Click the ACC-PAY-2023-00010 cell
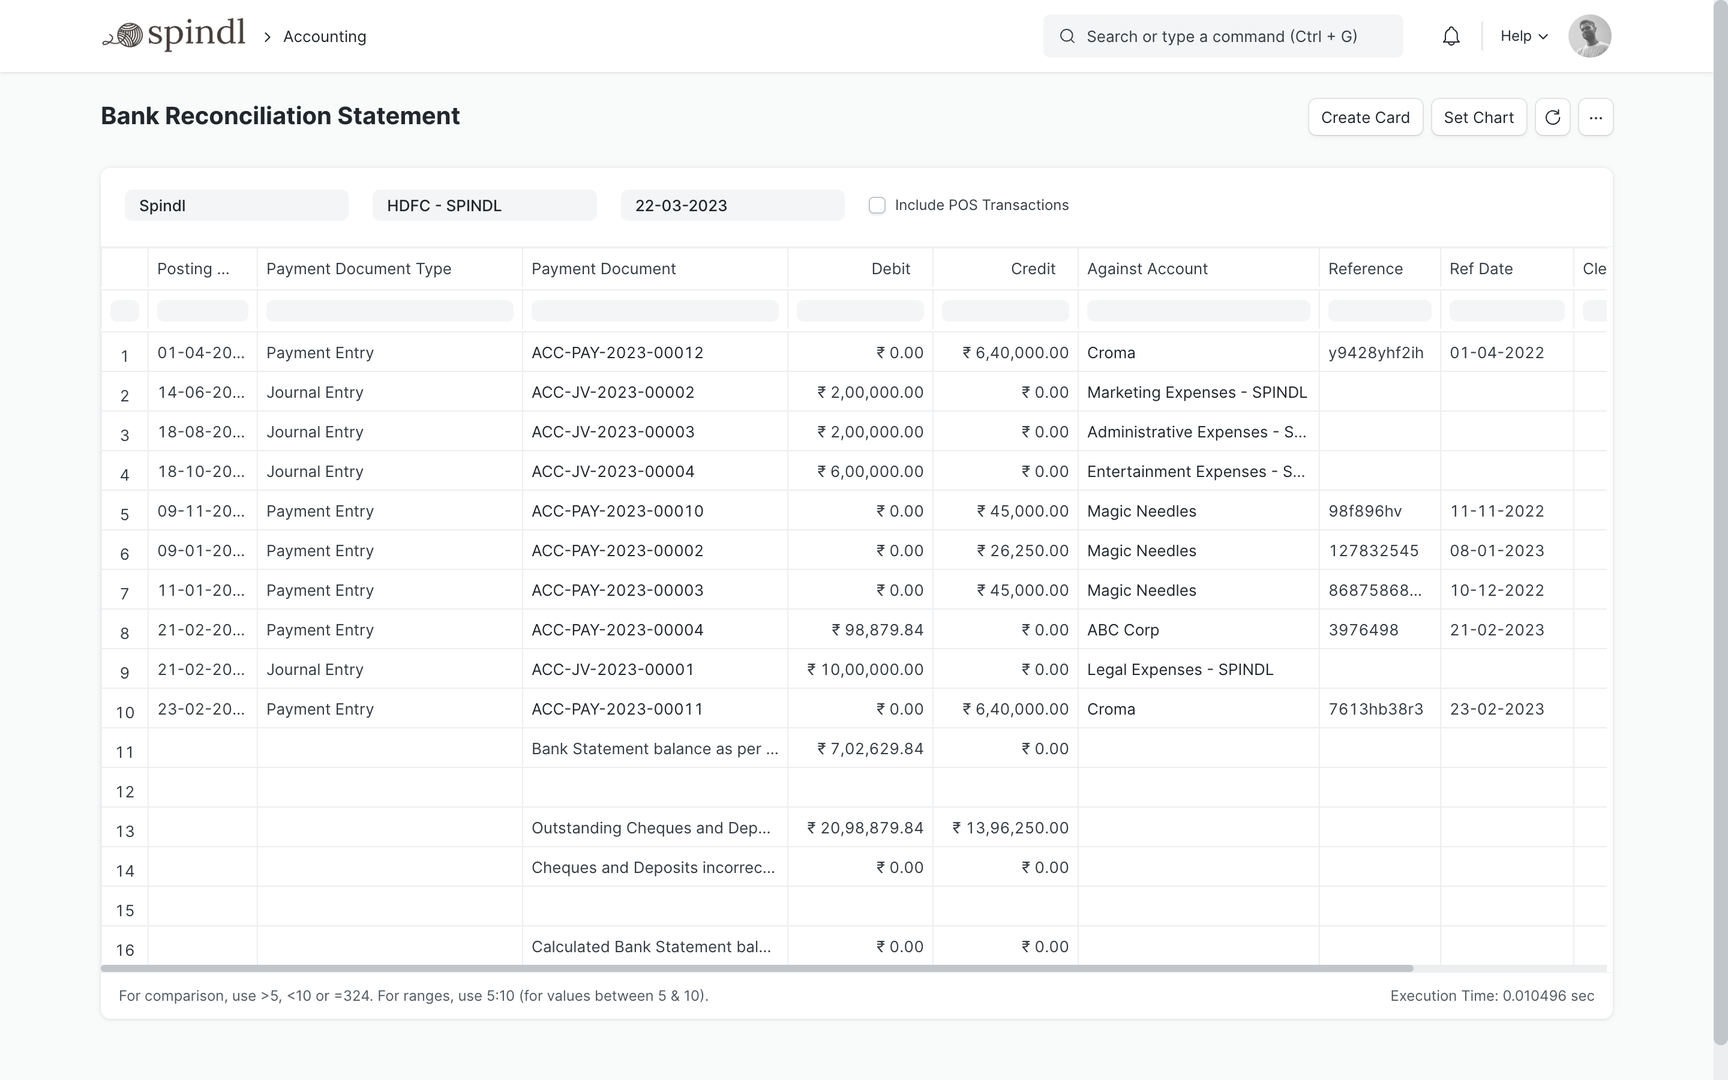Screen dimensions: 1728x1080 point(655,511)
